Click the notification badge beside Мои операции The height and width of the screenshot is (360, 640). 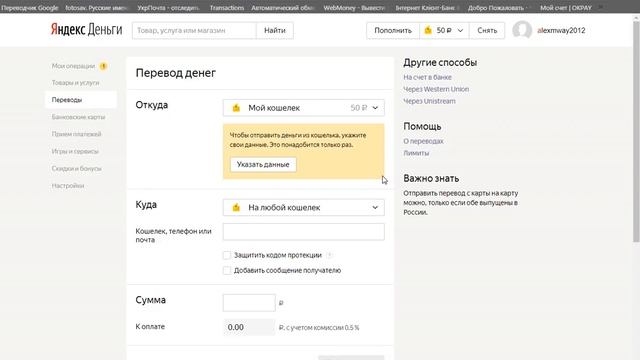tap(103, 66)
